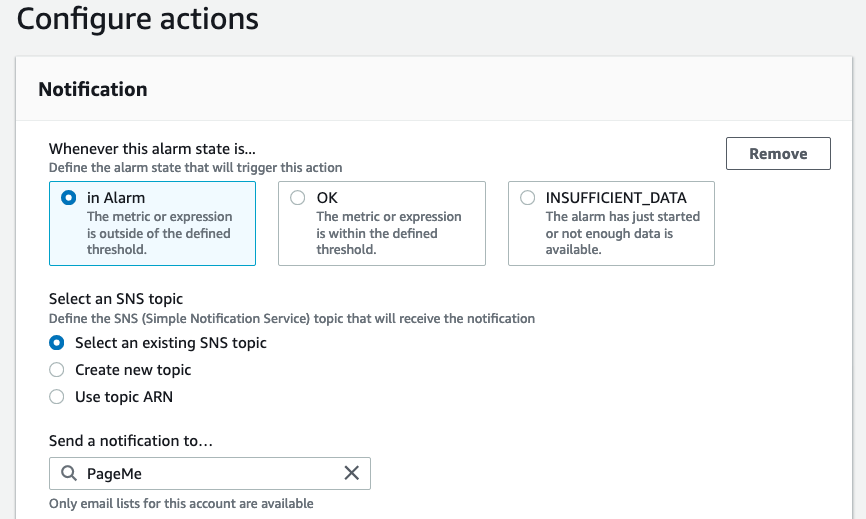The image size is (866, 519).
Task: Click the "Send a notification to…" label
Action: pos(132,441)
